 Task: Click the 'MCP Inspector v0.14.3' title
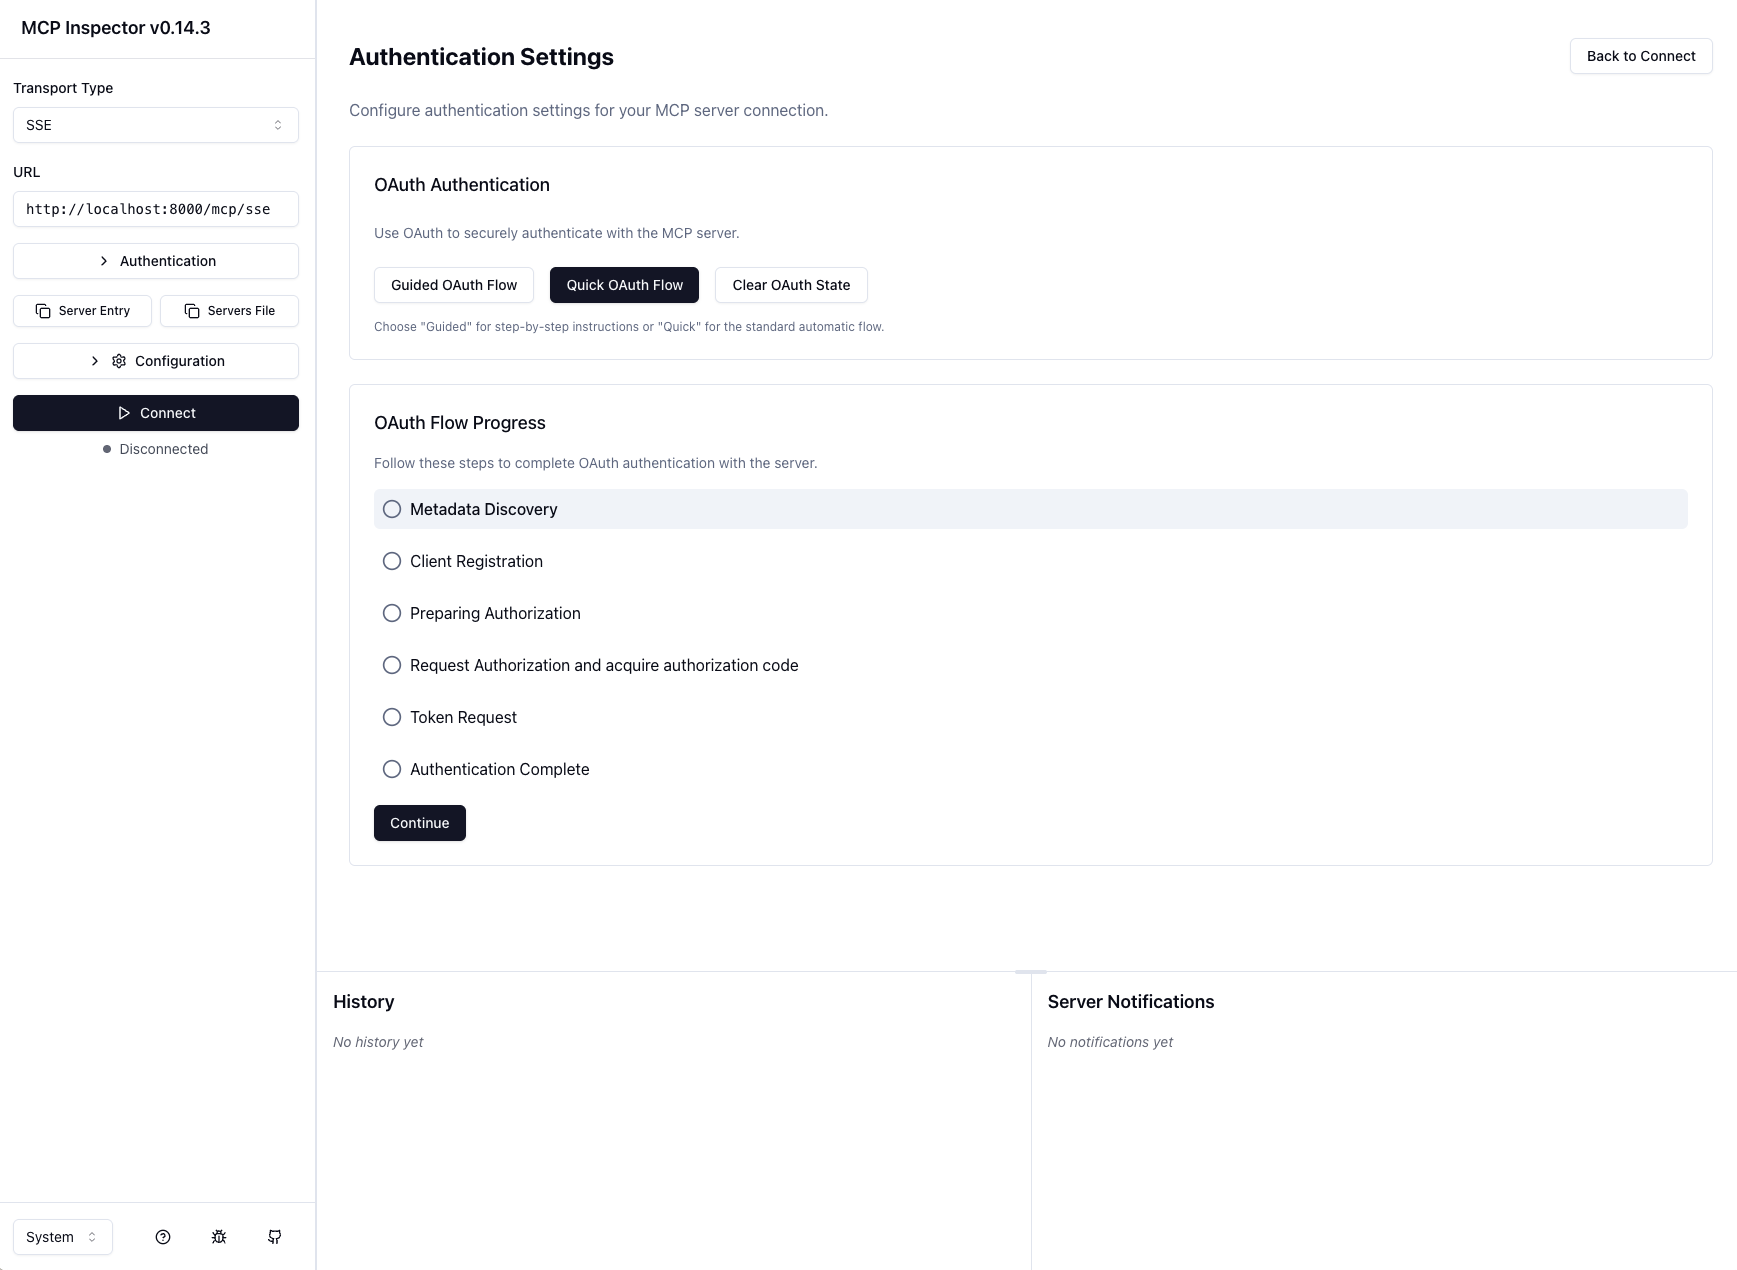(116, 28)
